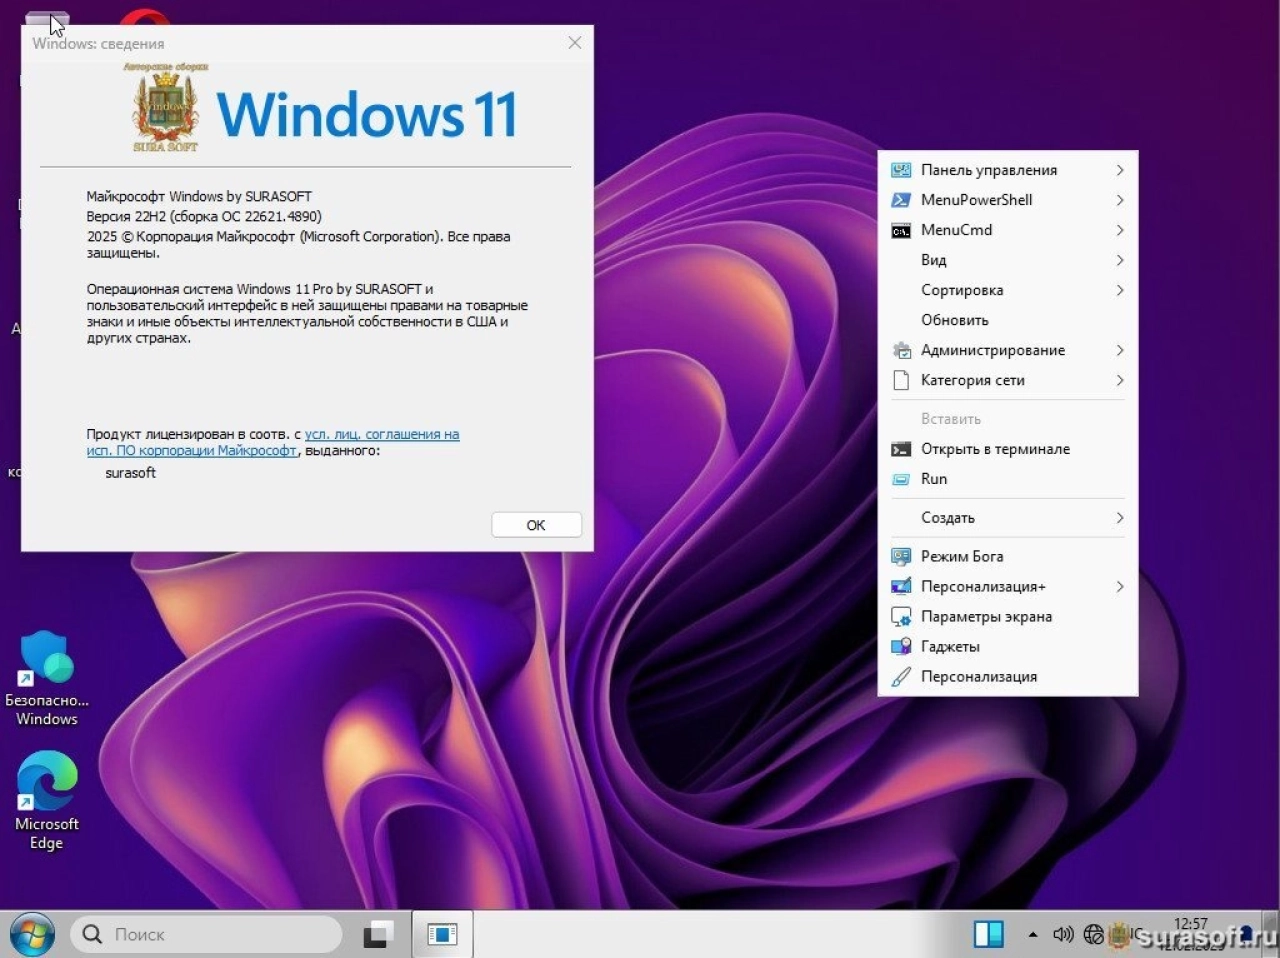Viewport: 1280px width, 958px height.
Task: Close the Windows: сведения dialog
Action: [x=574, y=42]
